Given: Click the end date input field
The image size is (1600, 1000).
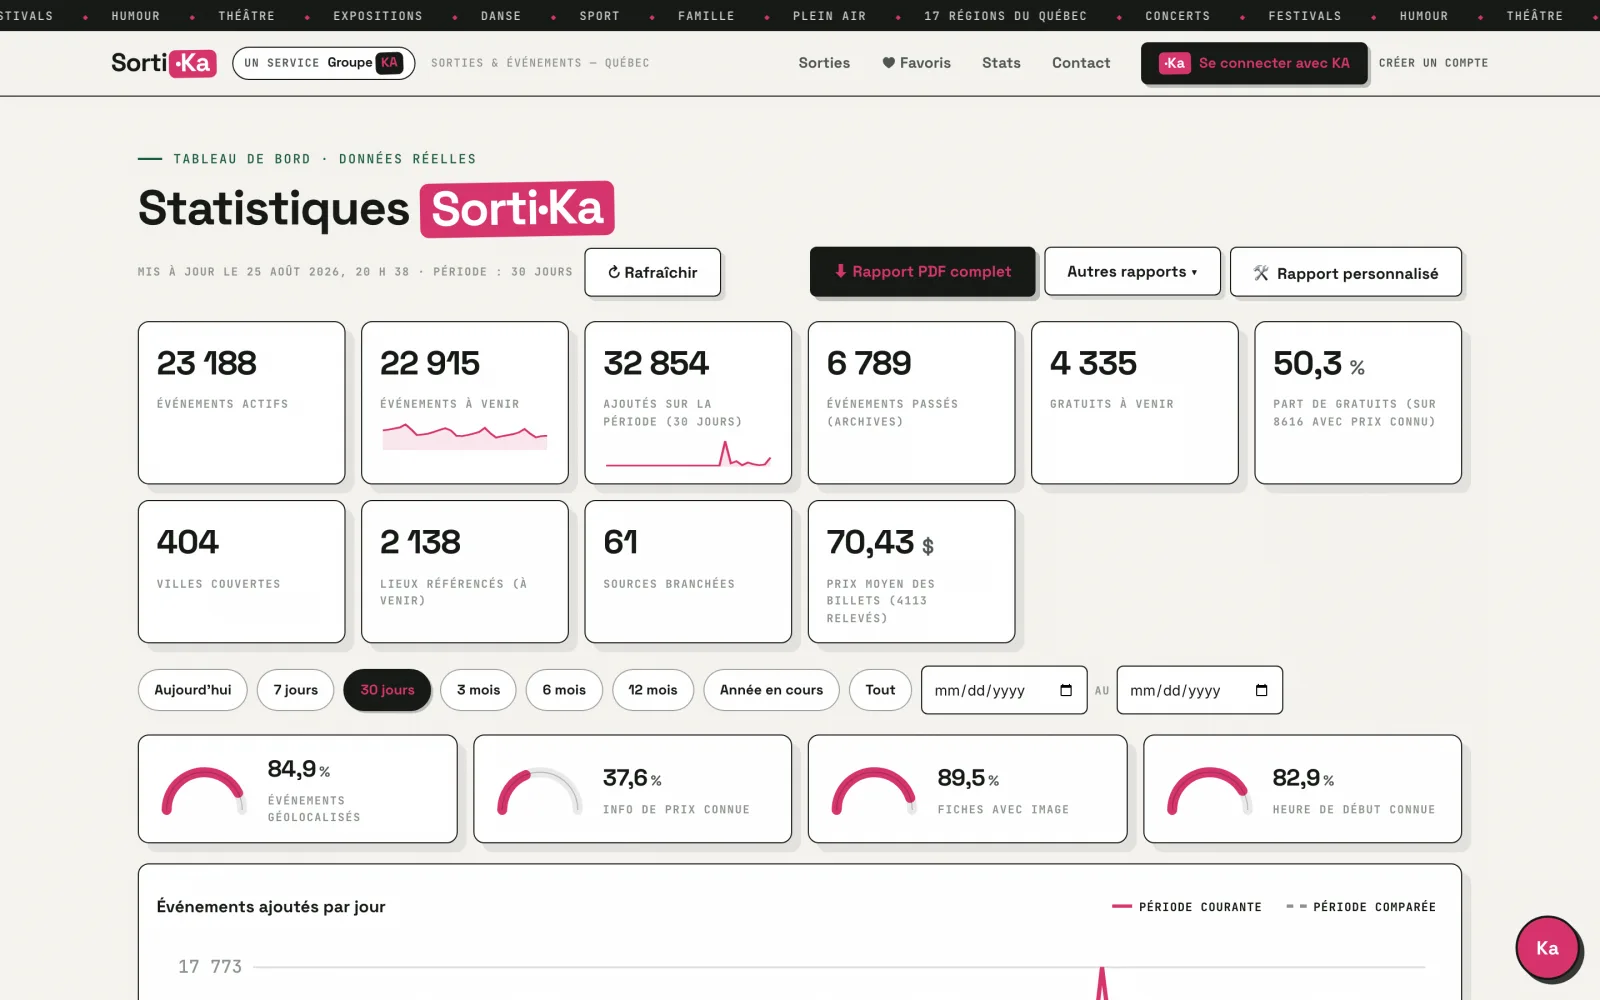Looking at the screenshot, I should tap(1199, 690).
